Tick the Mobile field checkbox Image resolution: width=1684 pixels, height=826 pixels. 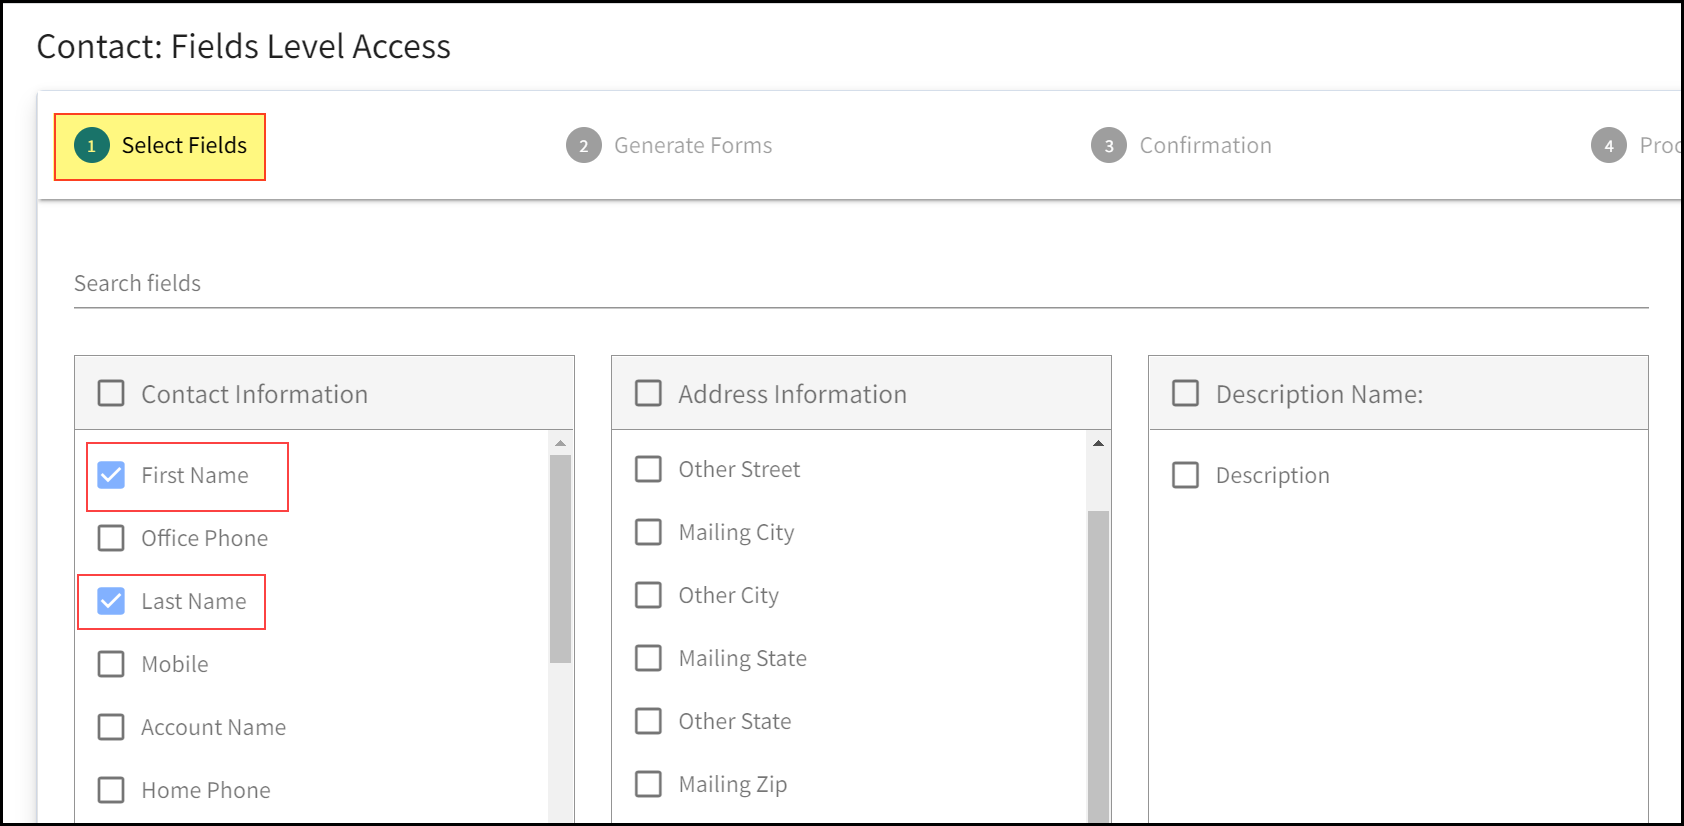[111, 664]
